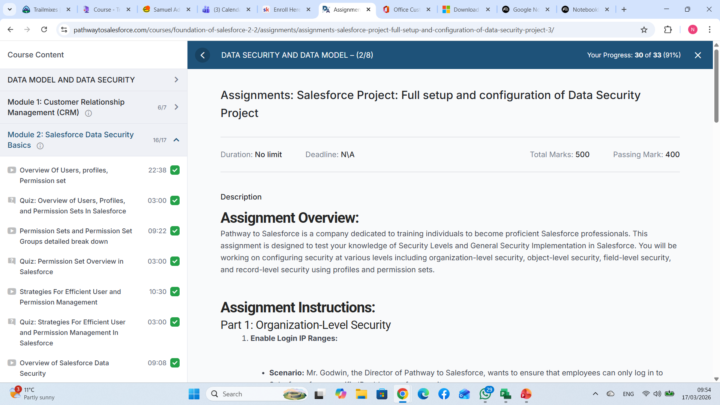Toggle completion checkbox for Overview of Salesforce Data Security
This screenshot has width=720, height=405.
(x=175, y=363)
